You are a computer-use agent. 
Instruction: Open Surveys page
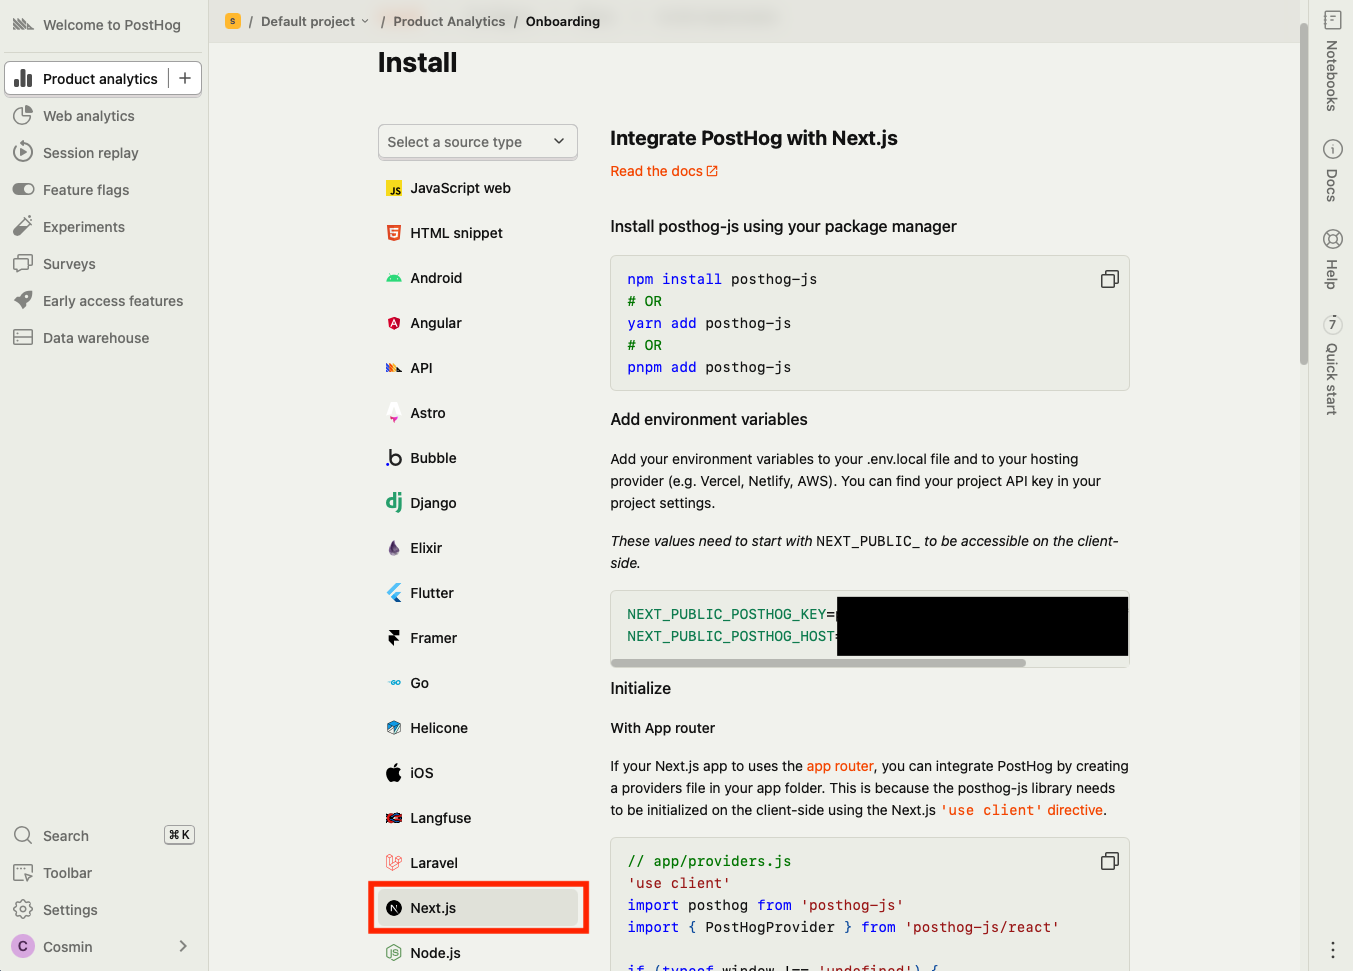click(104, 264)
